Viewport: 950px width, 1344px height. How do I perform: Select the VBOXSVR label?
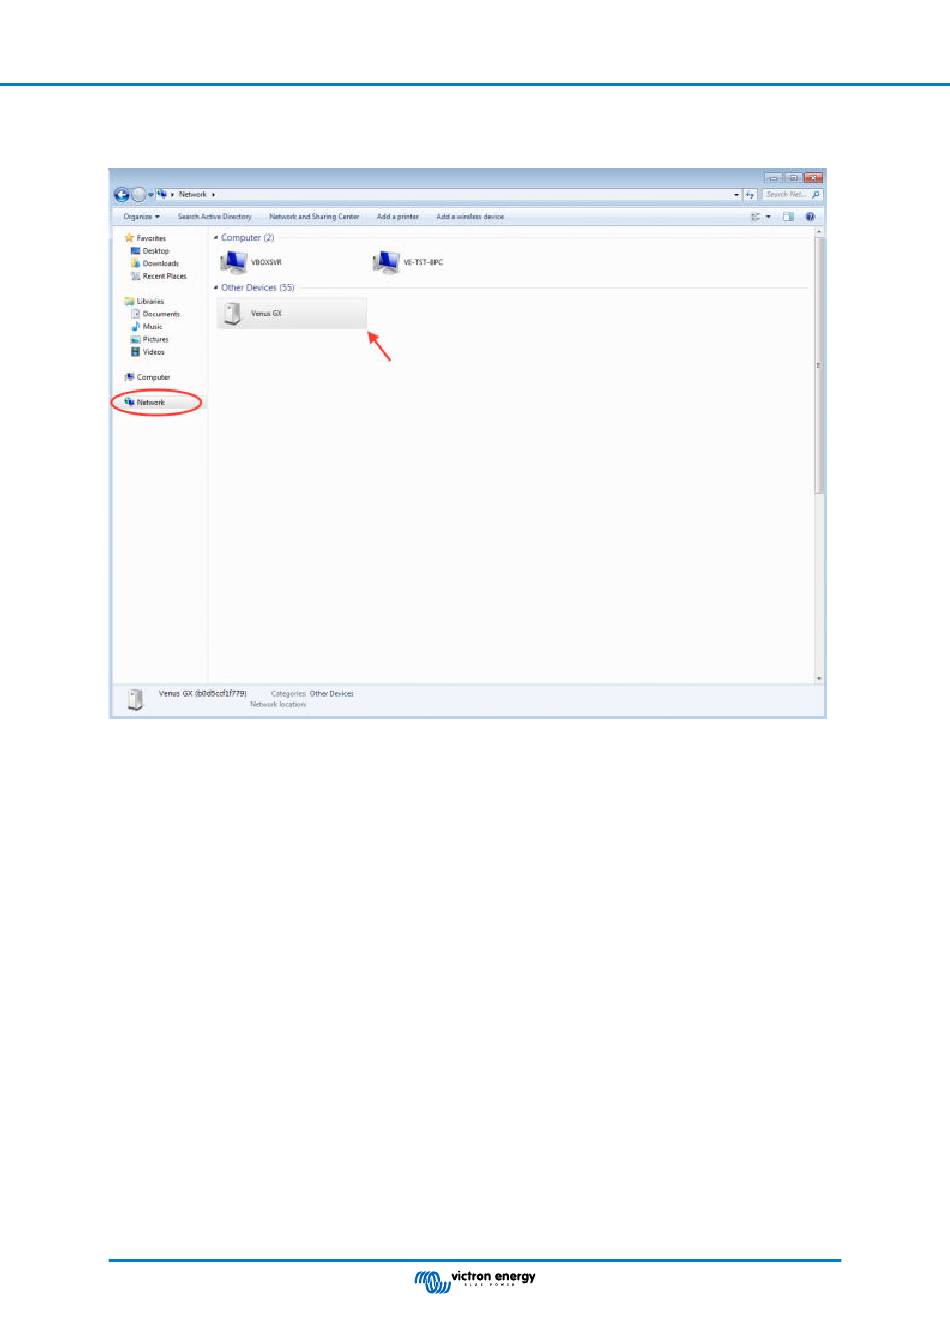click(x=267, y=263)
